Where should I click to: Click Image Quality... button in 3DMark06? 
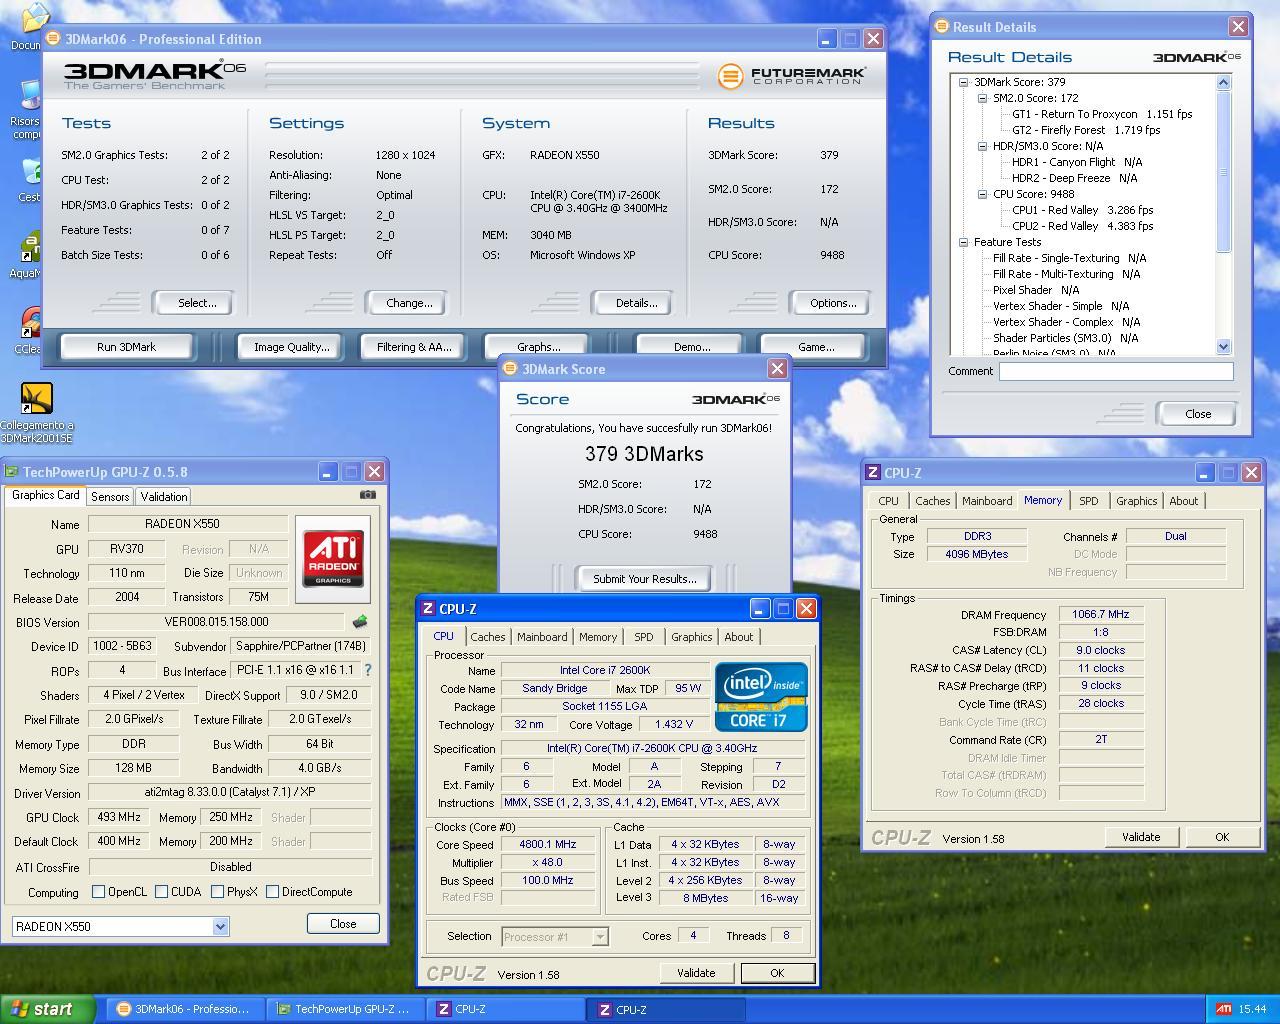point(291,347)
